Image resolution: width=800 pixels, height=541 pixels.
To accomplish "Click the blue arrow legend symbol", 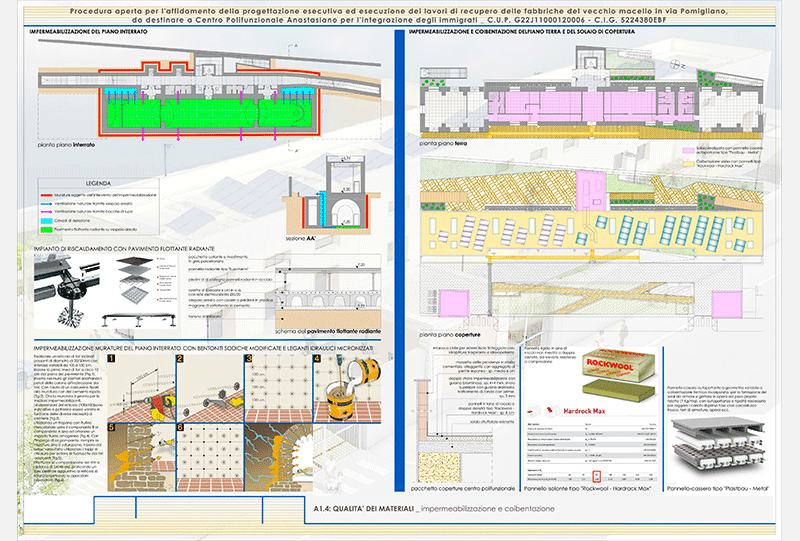I will (x=46, y=203).
